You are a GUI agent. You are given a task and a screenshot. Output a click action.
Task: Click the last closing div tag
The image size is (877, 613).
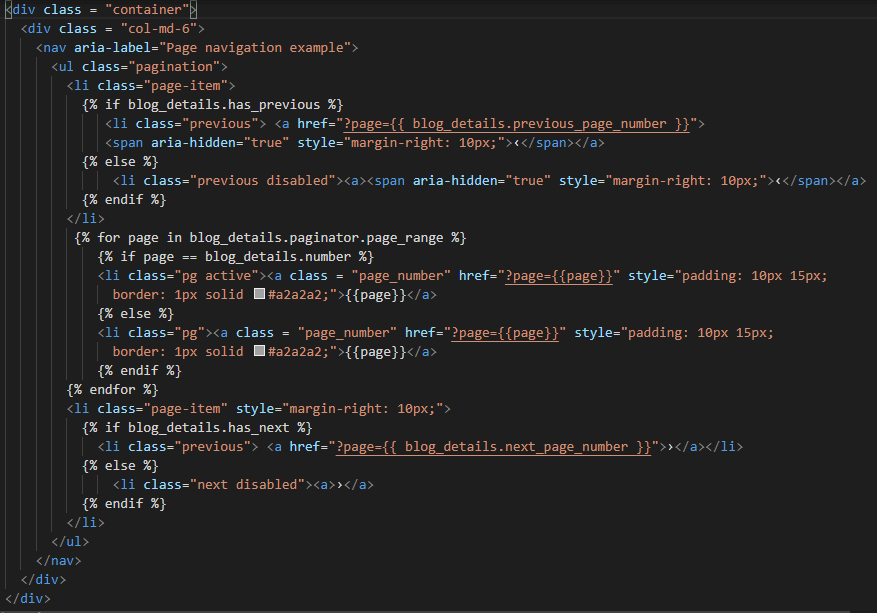tap(28, 599)
